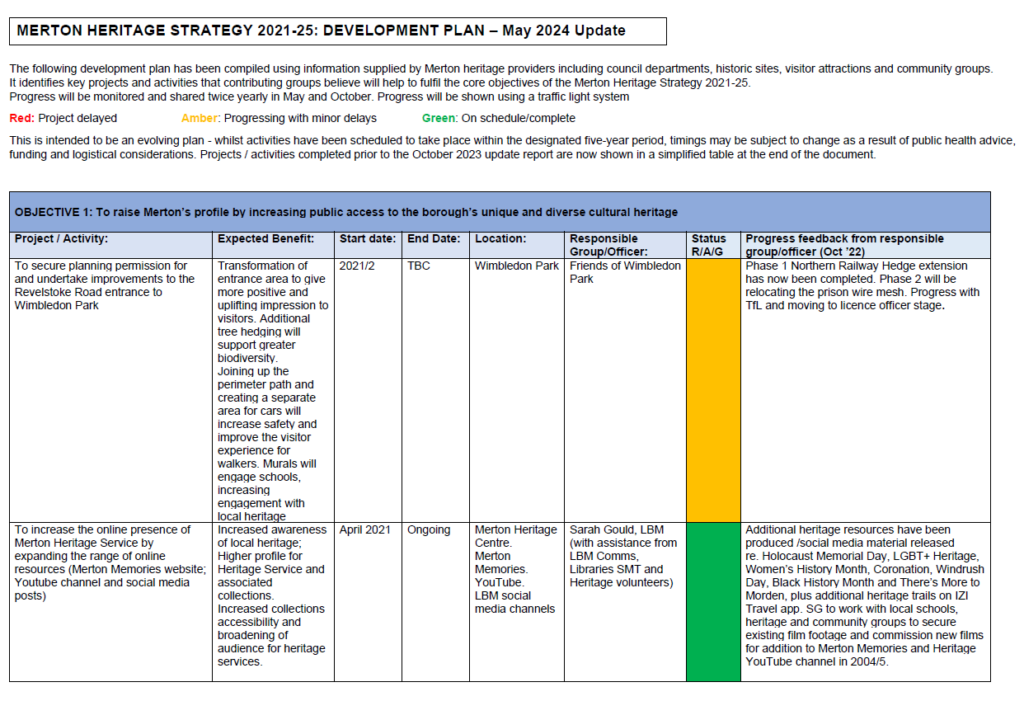
Task: Click the 'Progress feedback' column header
Action: coord(844,245)
